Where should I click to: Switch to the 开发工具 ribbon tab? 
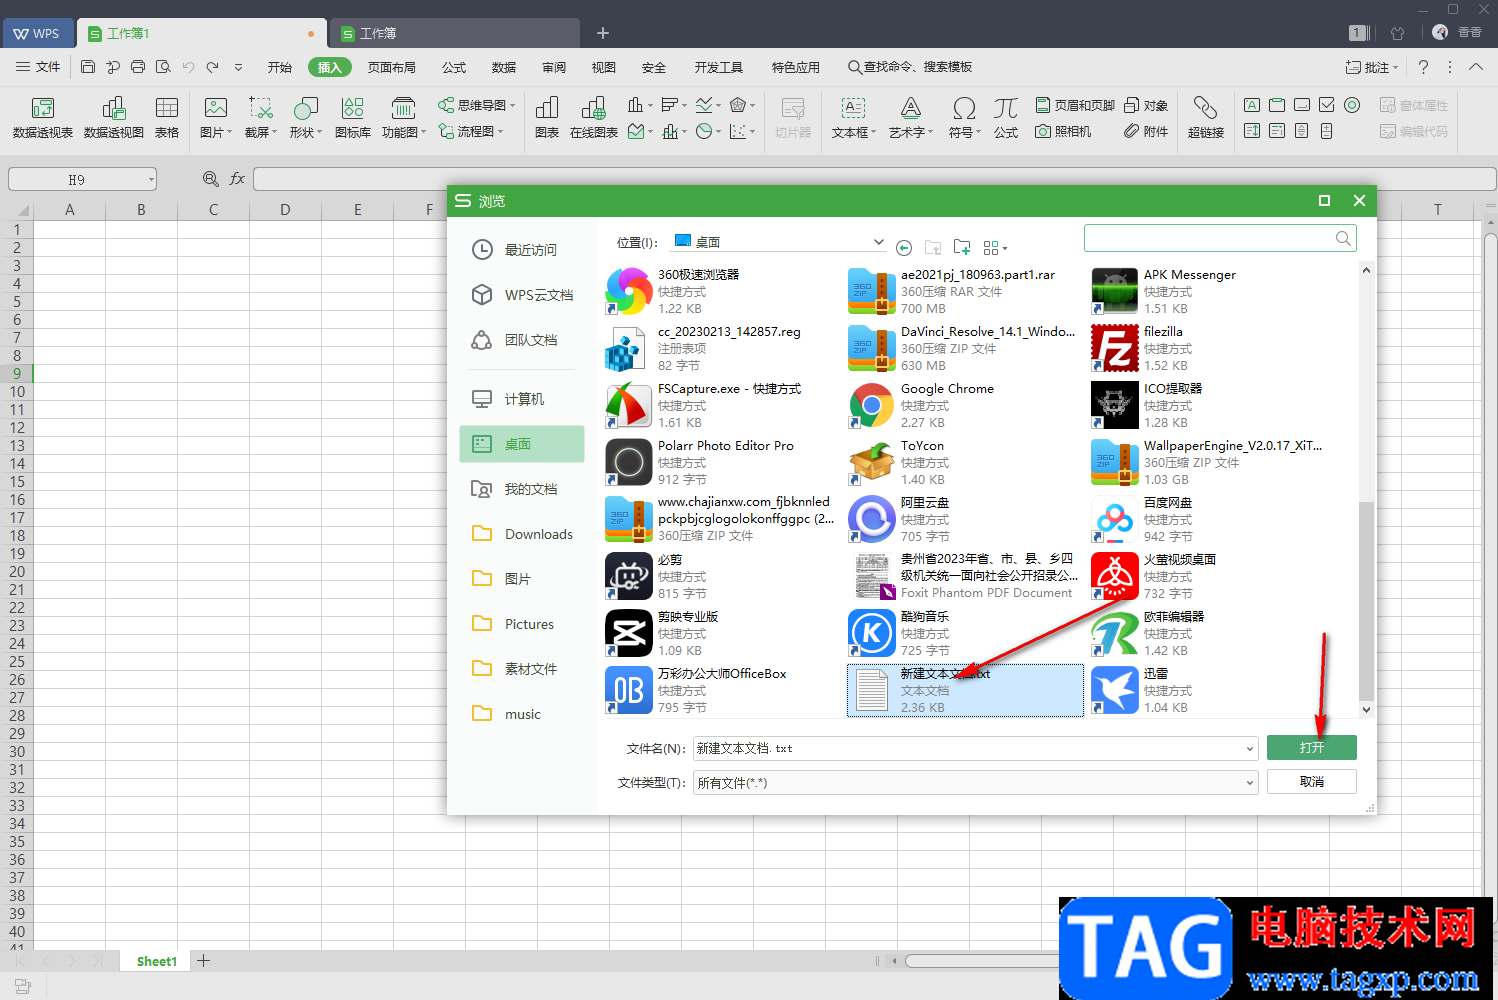719,67
